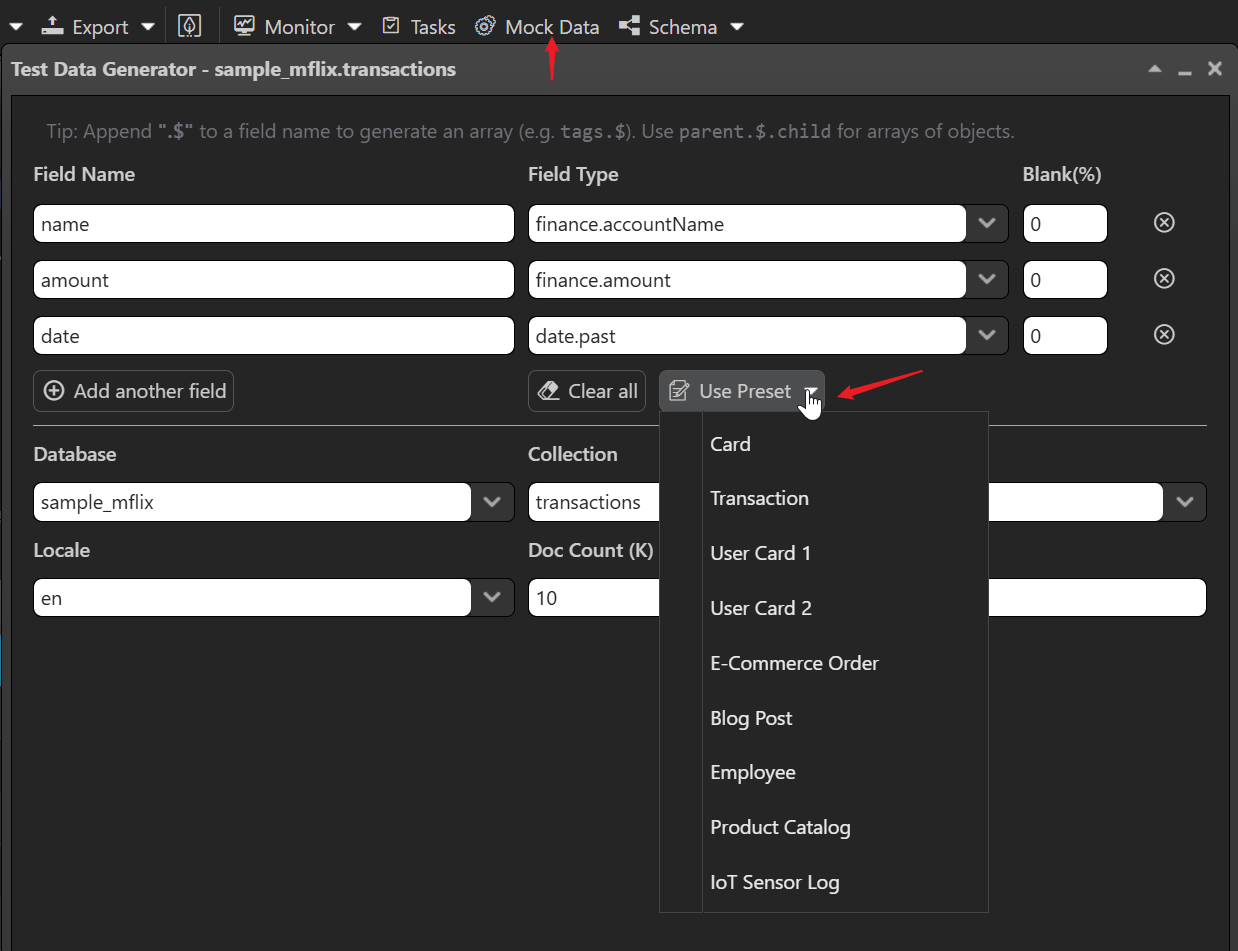Choose the Employee preset

coord(823,772)
